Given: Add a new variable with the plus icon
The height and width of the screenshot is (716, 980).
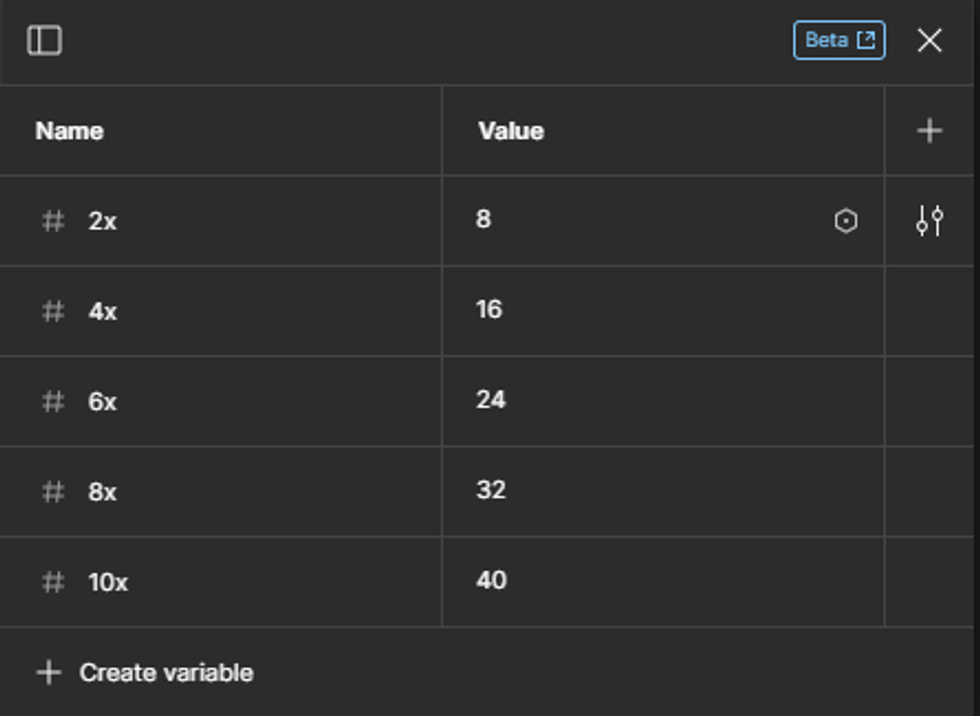Looking at the screenshot, I should 929,129.
